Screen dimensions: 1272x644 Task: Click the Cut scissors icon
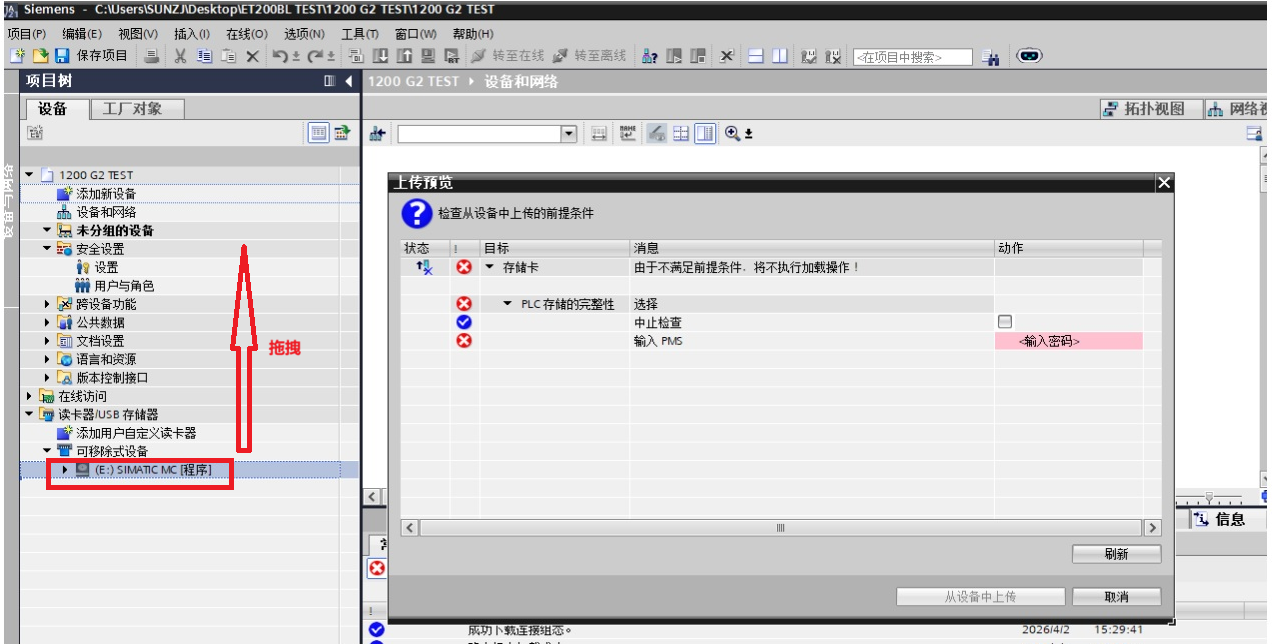pyautogui.click(x=180, y=56)
